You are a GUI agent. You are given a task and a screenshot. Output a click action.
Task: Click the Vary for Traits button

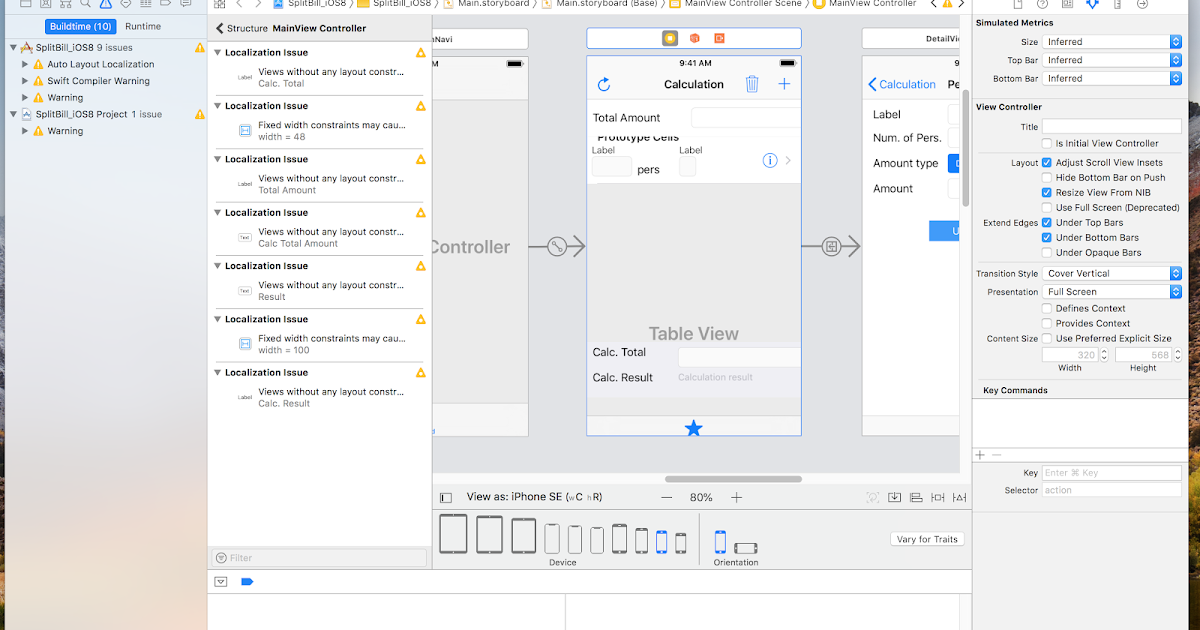click(x=926, y=539)
